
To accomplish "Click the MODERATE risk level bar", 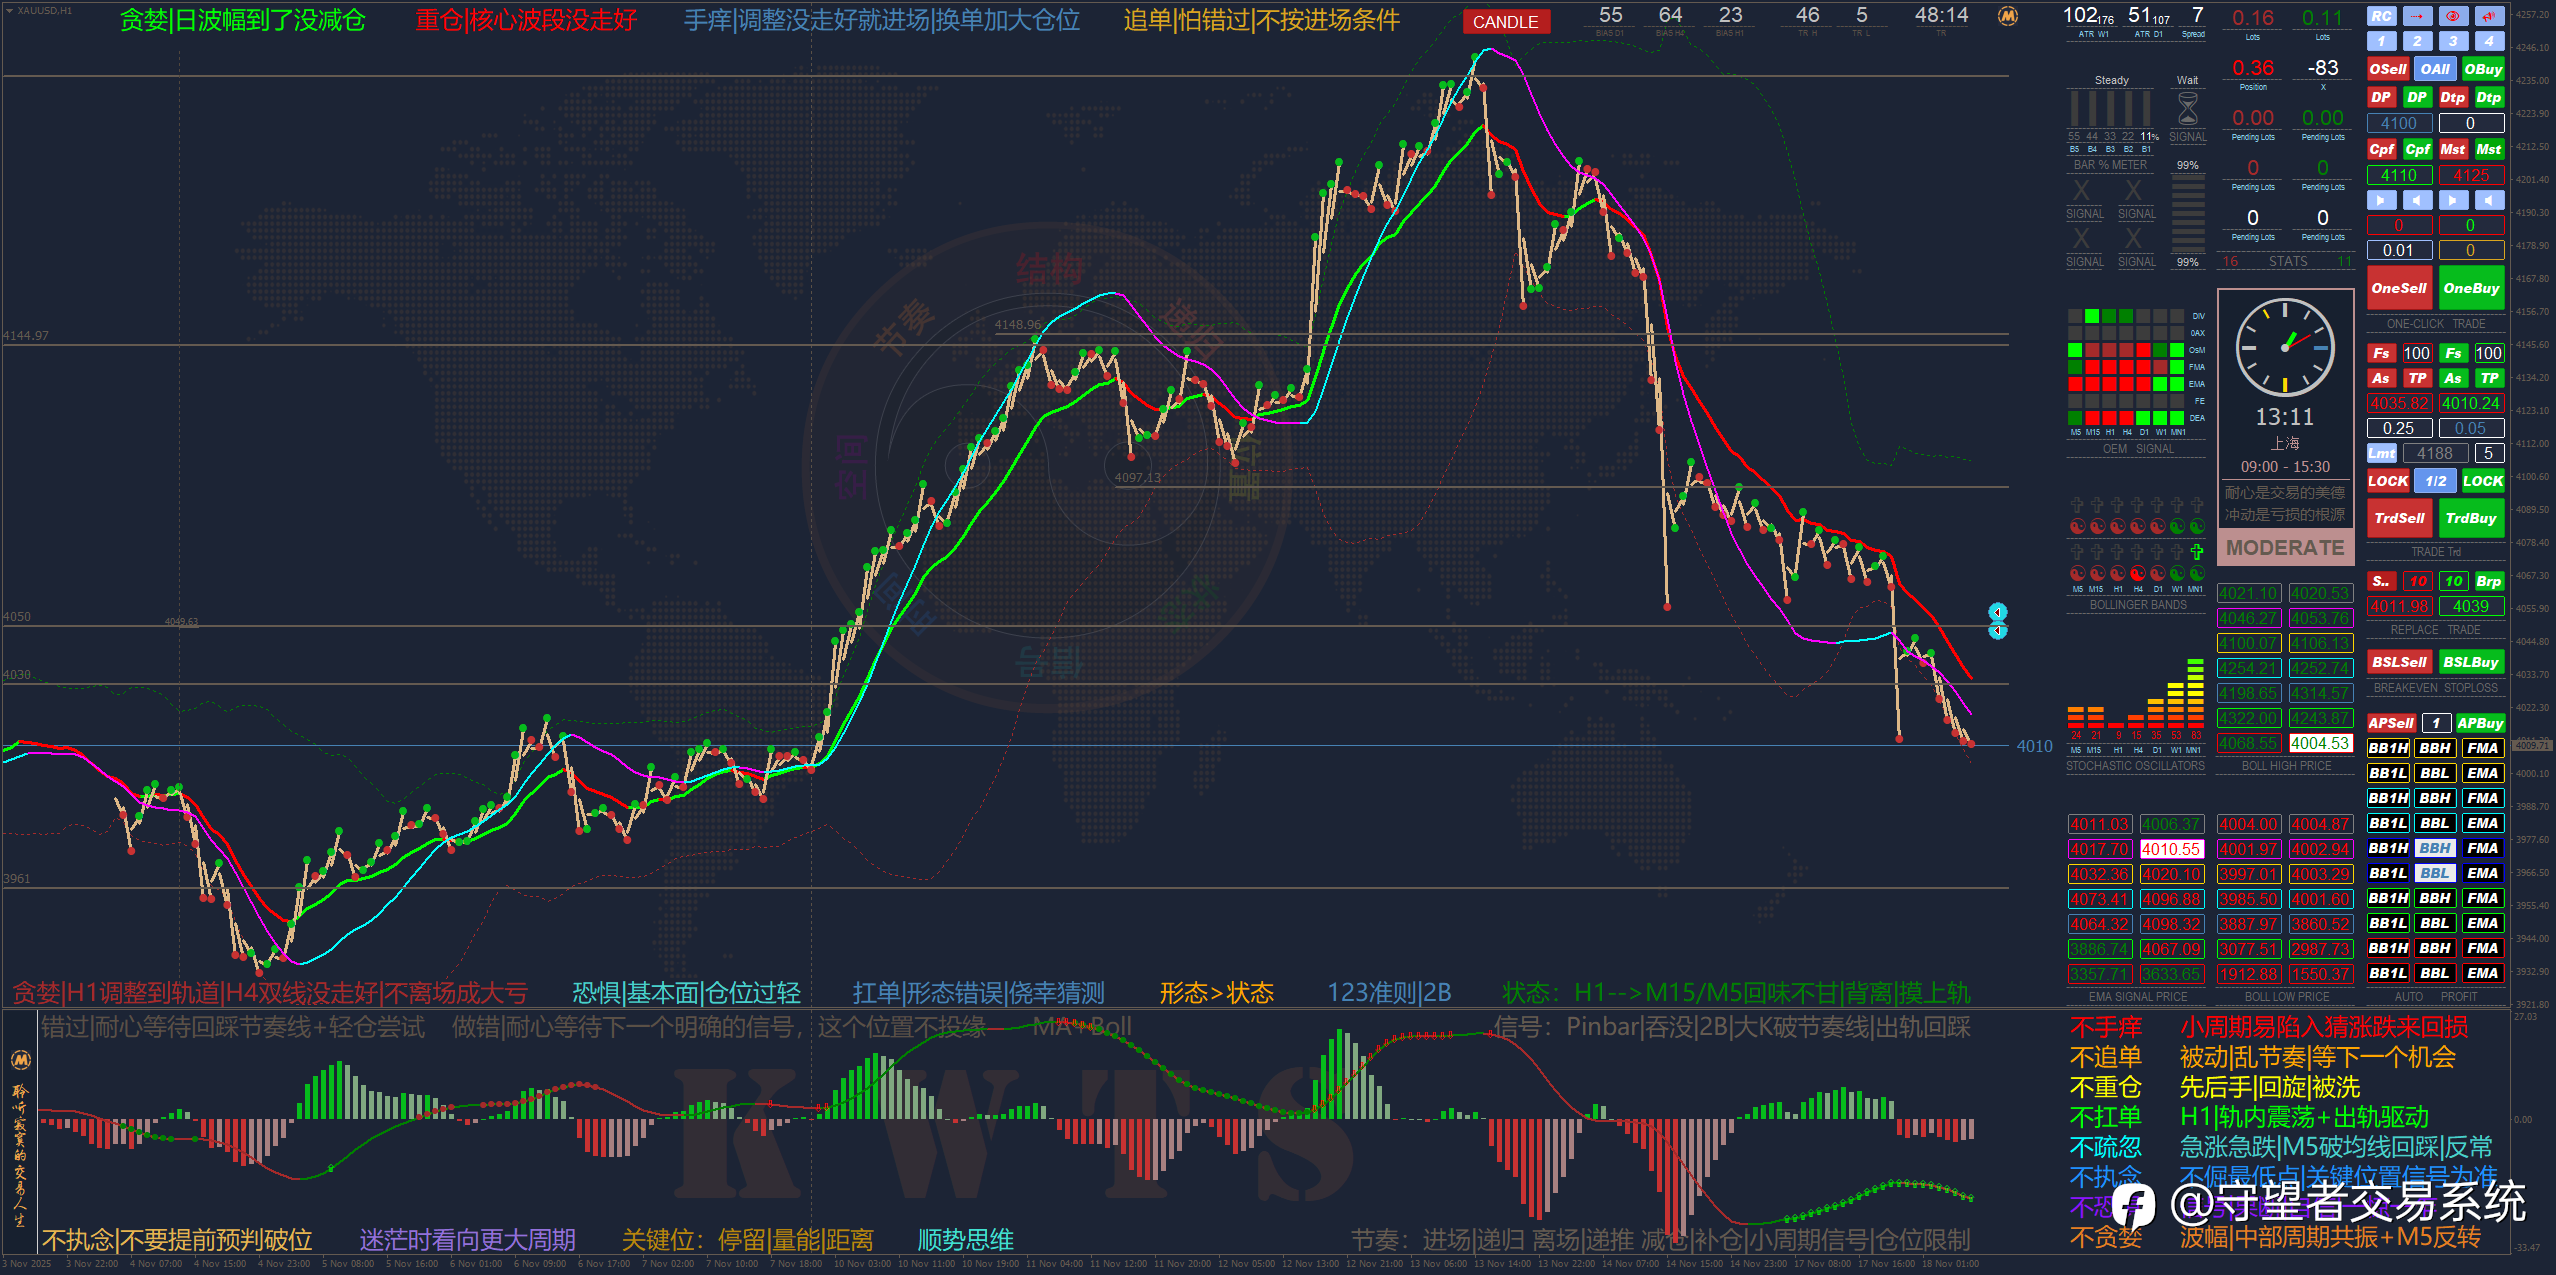I will tap(2285, 548).
